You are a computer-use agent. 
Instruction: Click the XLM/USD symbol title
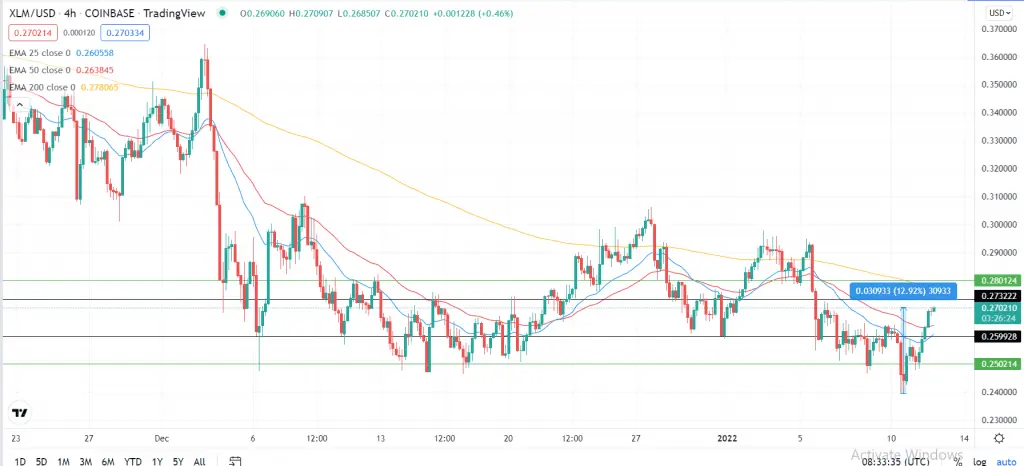(33, 12)
